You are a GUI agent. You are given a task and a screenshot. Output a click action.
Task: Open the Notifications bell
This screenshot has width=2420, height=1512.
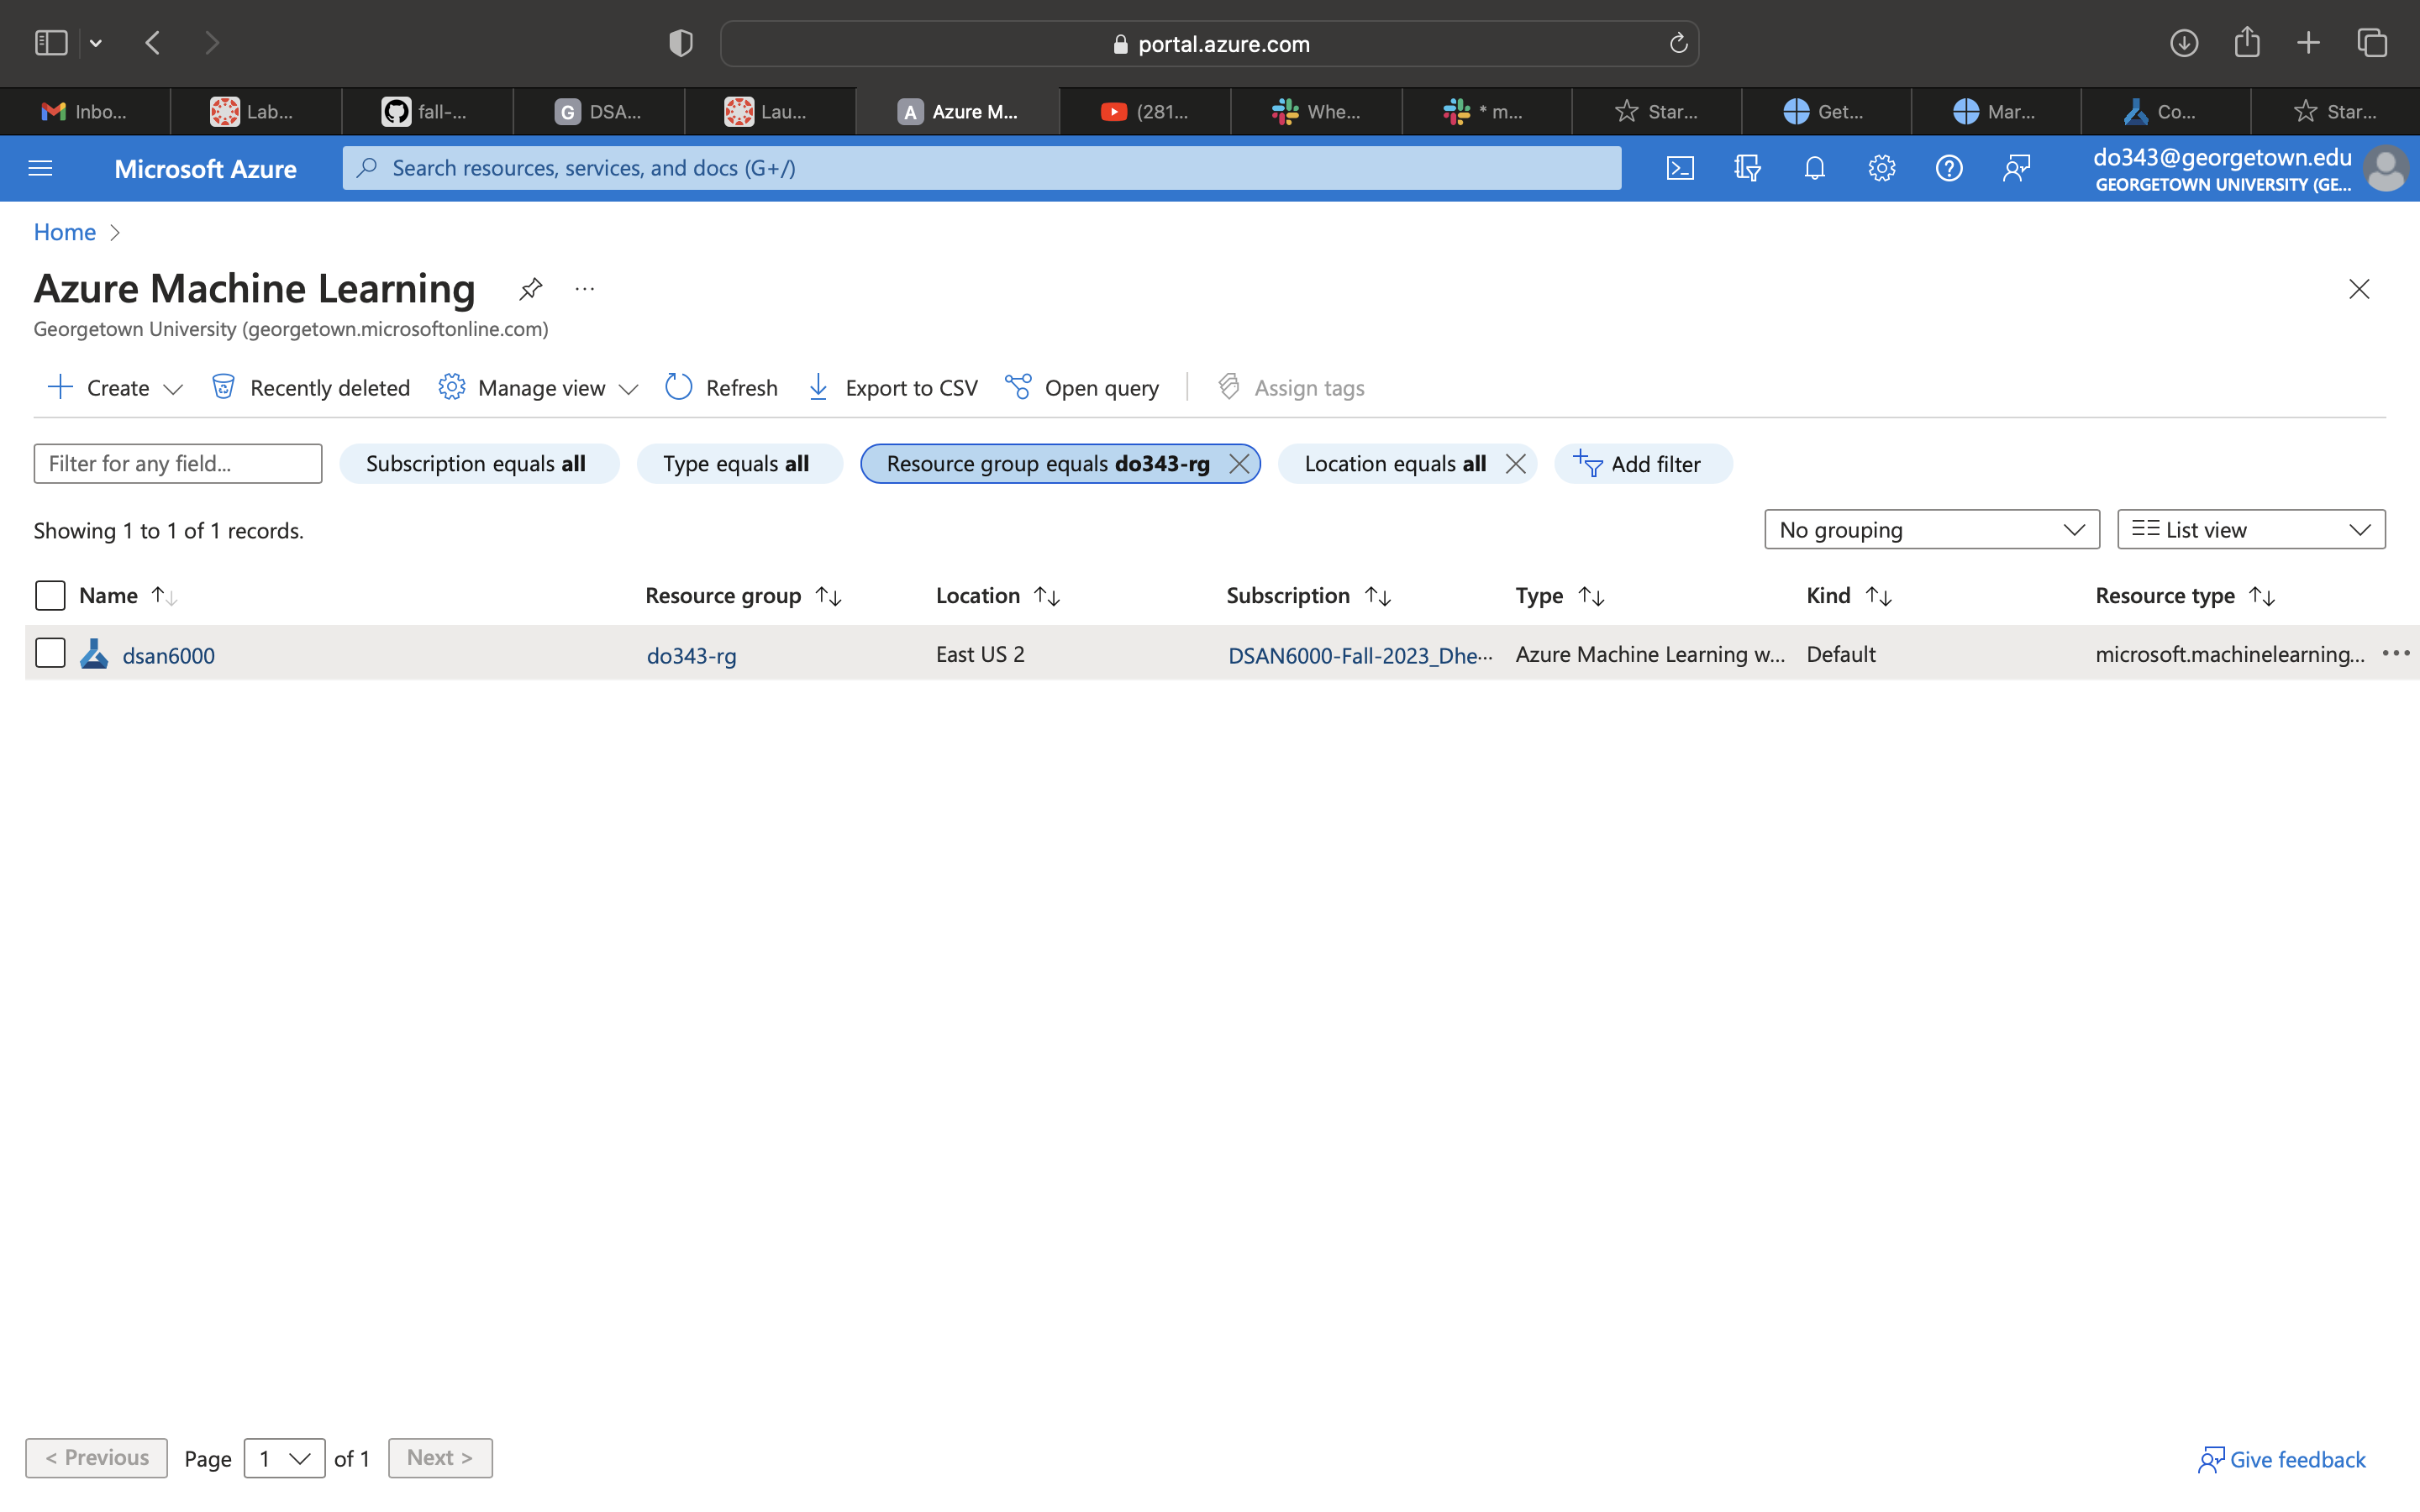pos(1813,168)
